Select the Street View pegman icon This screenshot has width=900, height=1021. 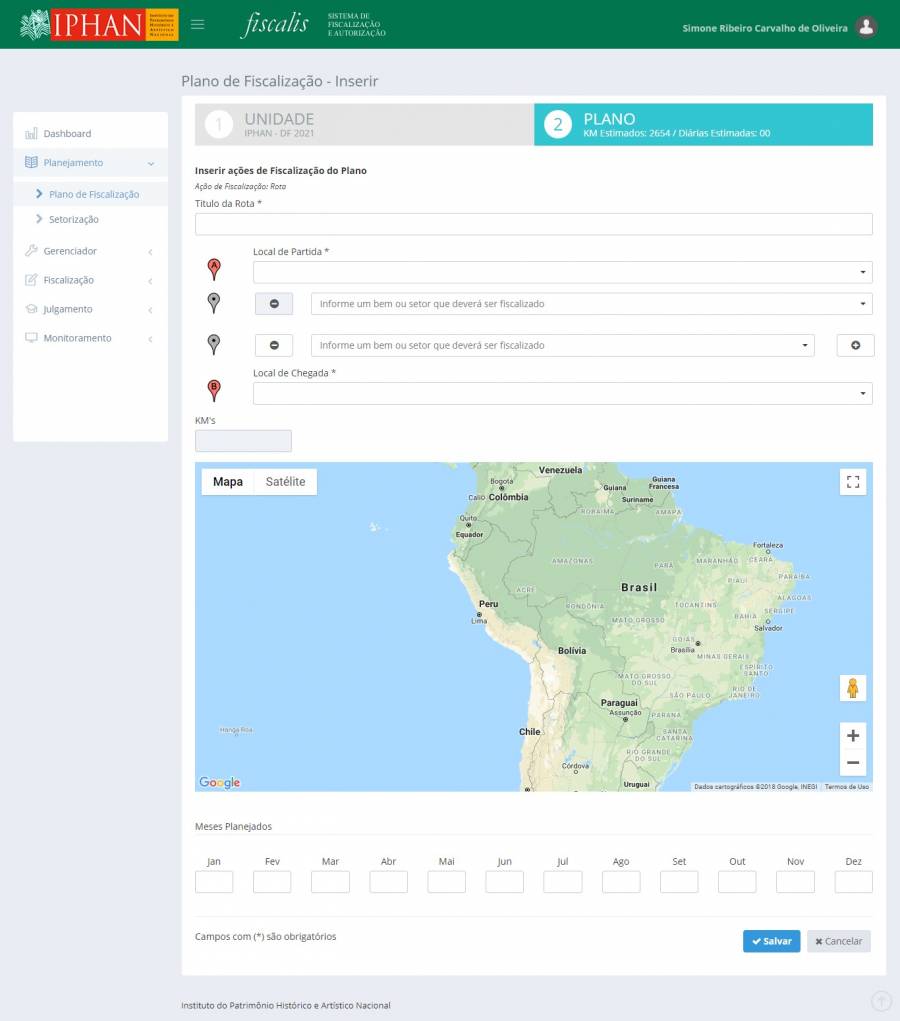pos(853,688)
